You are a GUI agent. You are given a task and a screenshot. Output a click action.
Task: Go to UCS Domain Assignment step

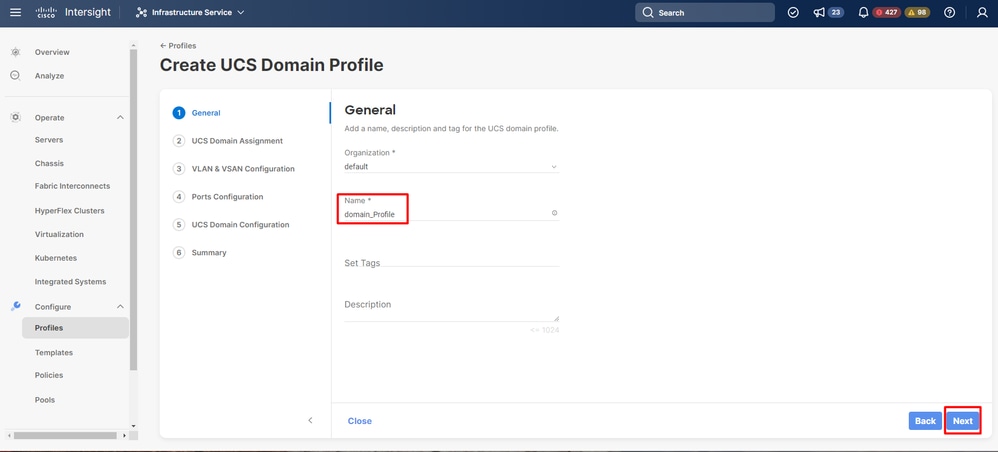237,141
